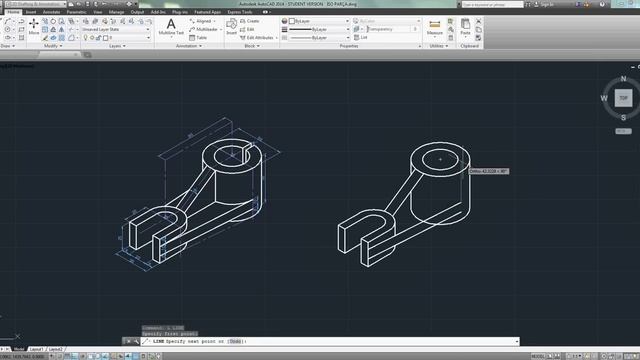Click the W compass direction on ViewCube
640x360 pixels.
(x=604, y=98)
